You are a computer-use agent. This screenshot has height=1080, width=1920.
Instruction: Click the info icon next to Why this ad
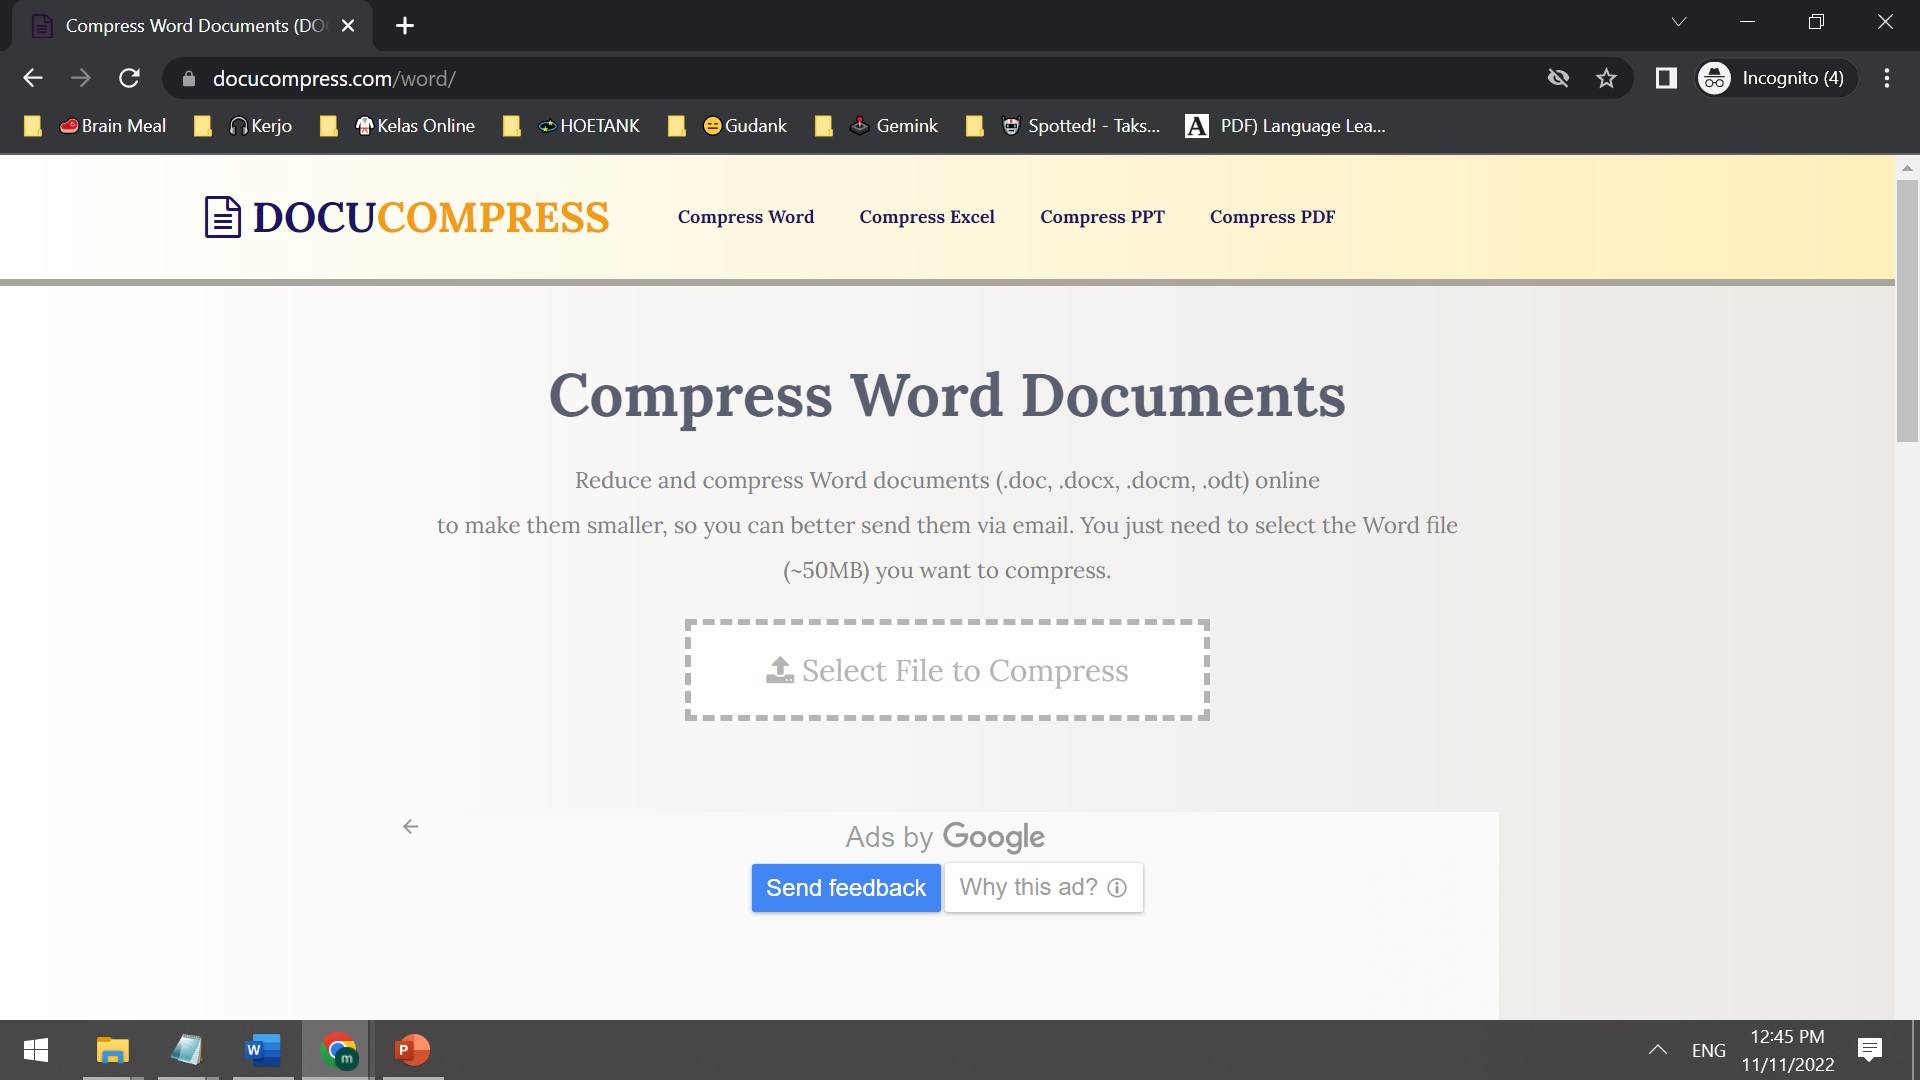click(1117, 888)
